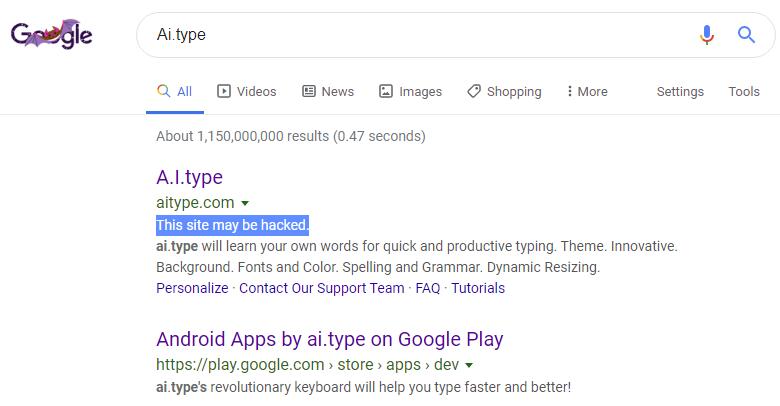Click the All tab magnifier icon
The width and height of the screenshot is (780, 406).
[164, 91]
